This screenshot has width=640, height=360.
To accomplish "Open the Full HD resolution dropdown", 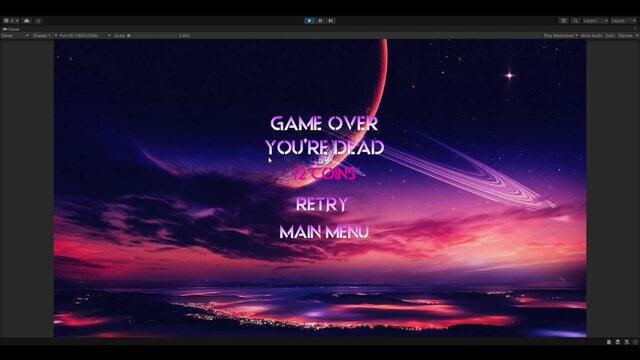I will click(x=85, y=36).
